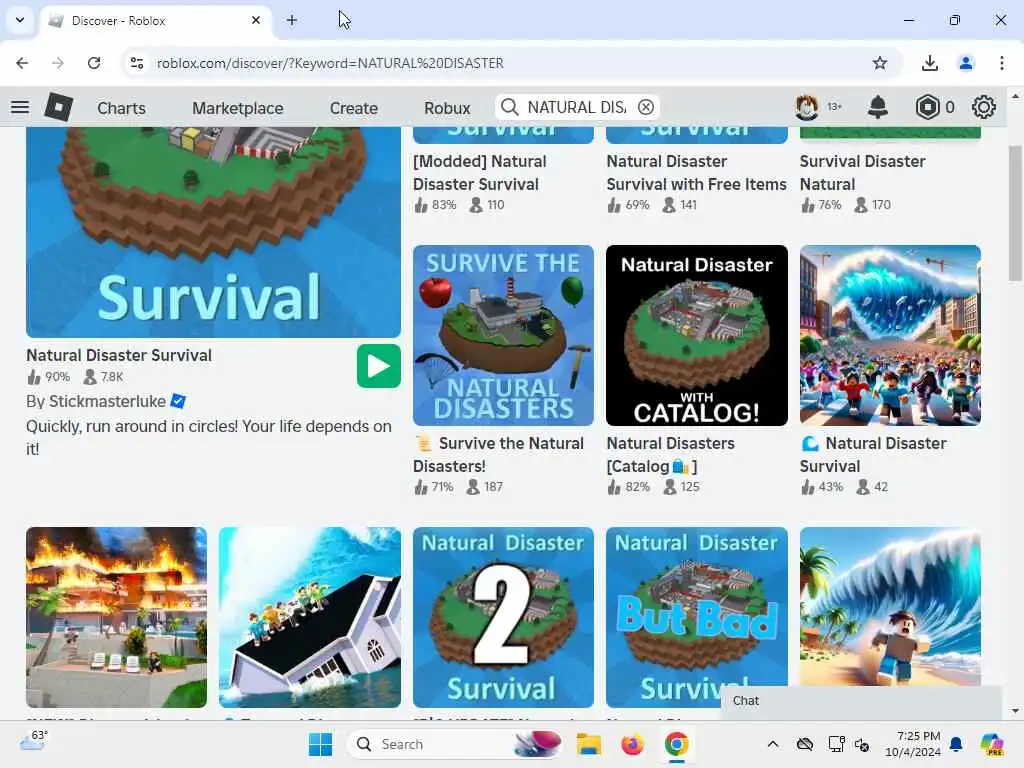The width and height of the screenshot is (1024, 768).
Task: Open Natural Disaster 2 Survival thumbnail
Action: 503,617
